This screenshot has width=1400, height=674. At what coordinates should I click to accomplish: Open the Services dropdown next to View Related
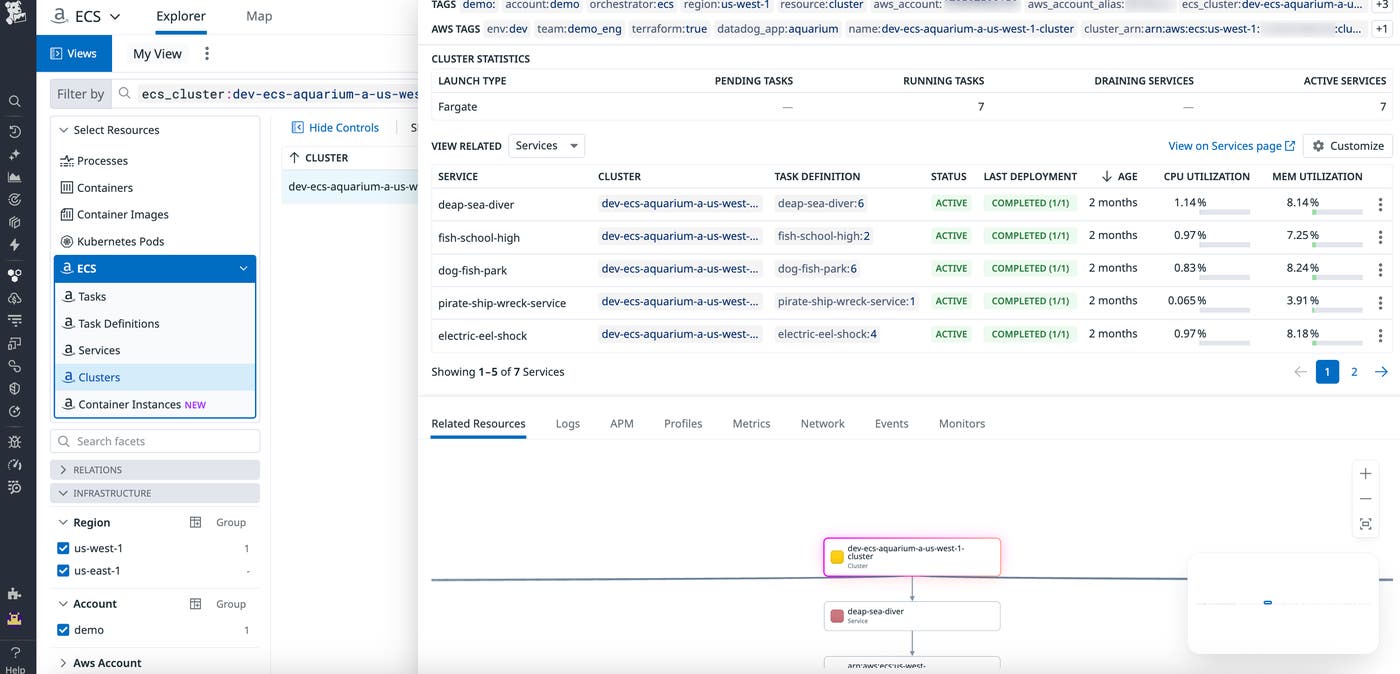coord(546,145)
